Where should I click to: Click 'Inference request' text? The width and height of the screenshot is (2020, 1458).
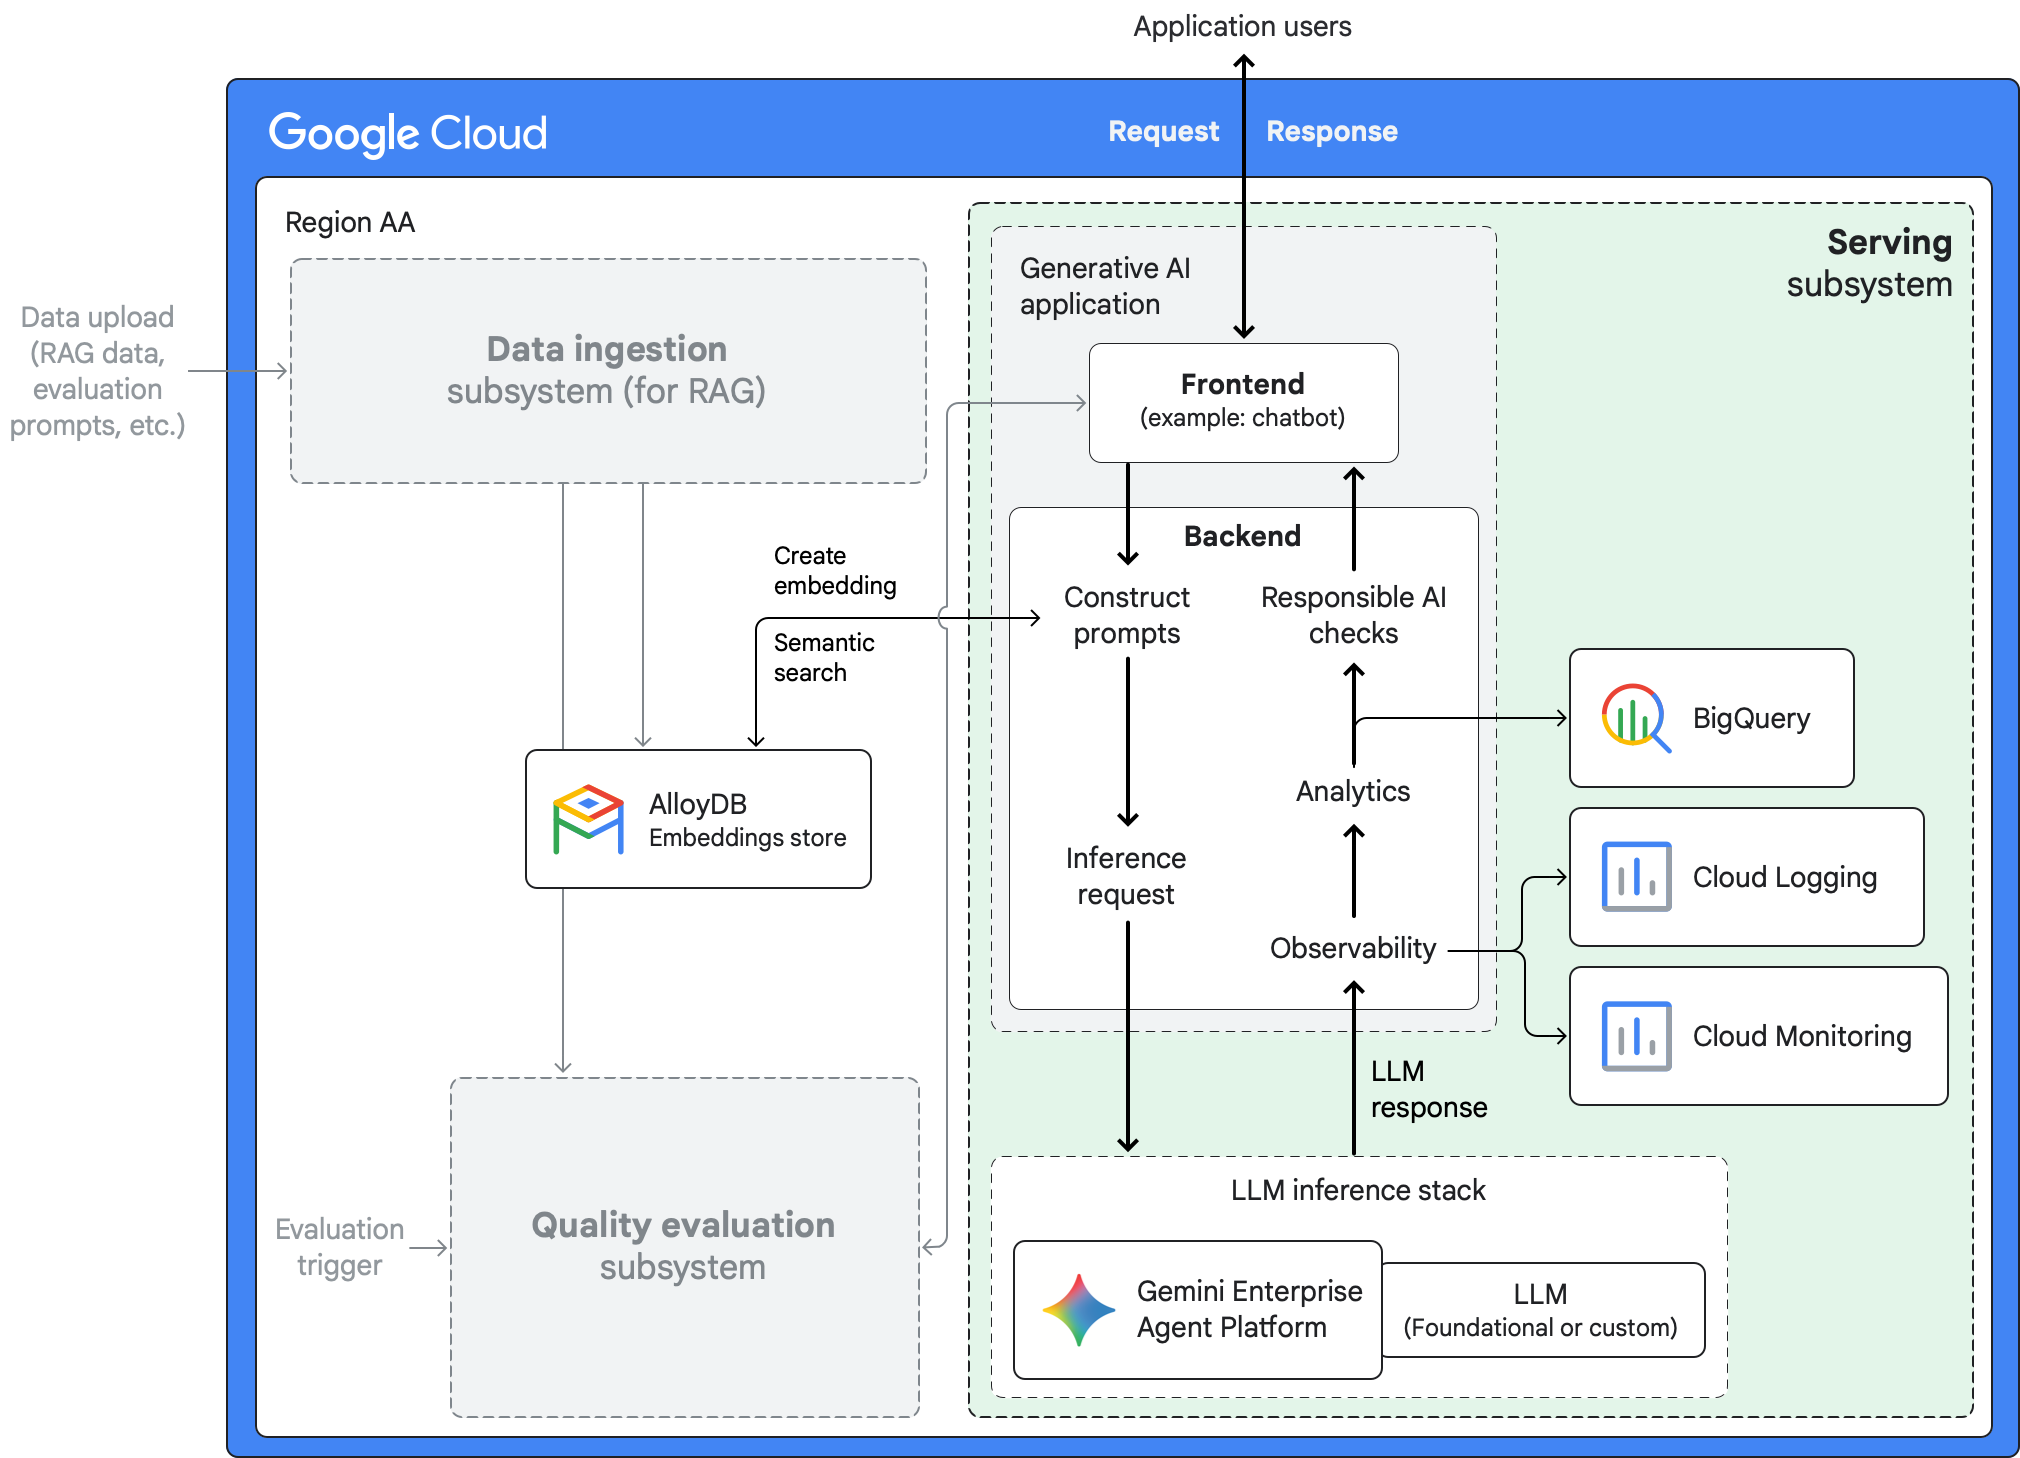(1126, 876)
